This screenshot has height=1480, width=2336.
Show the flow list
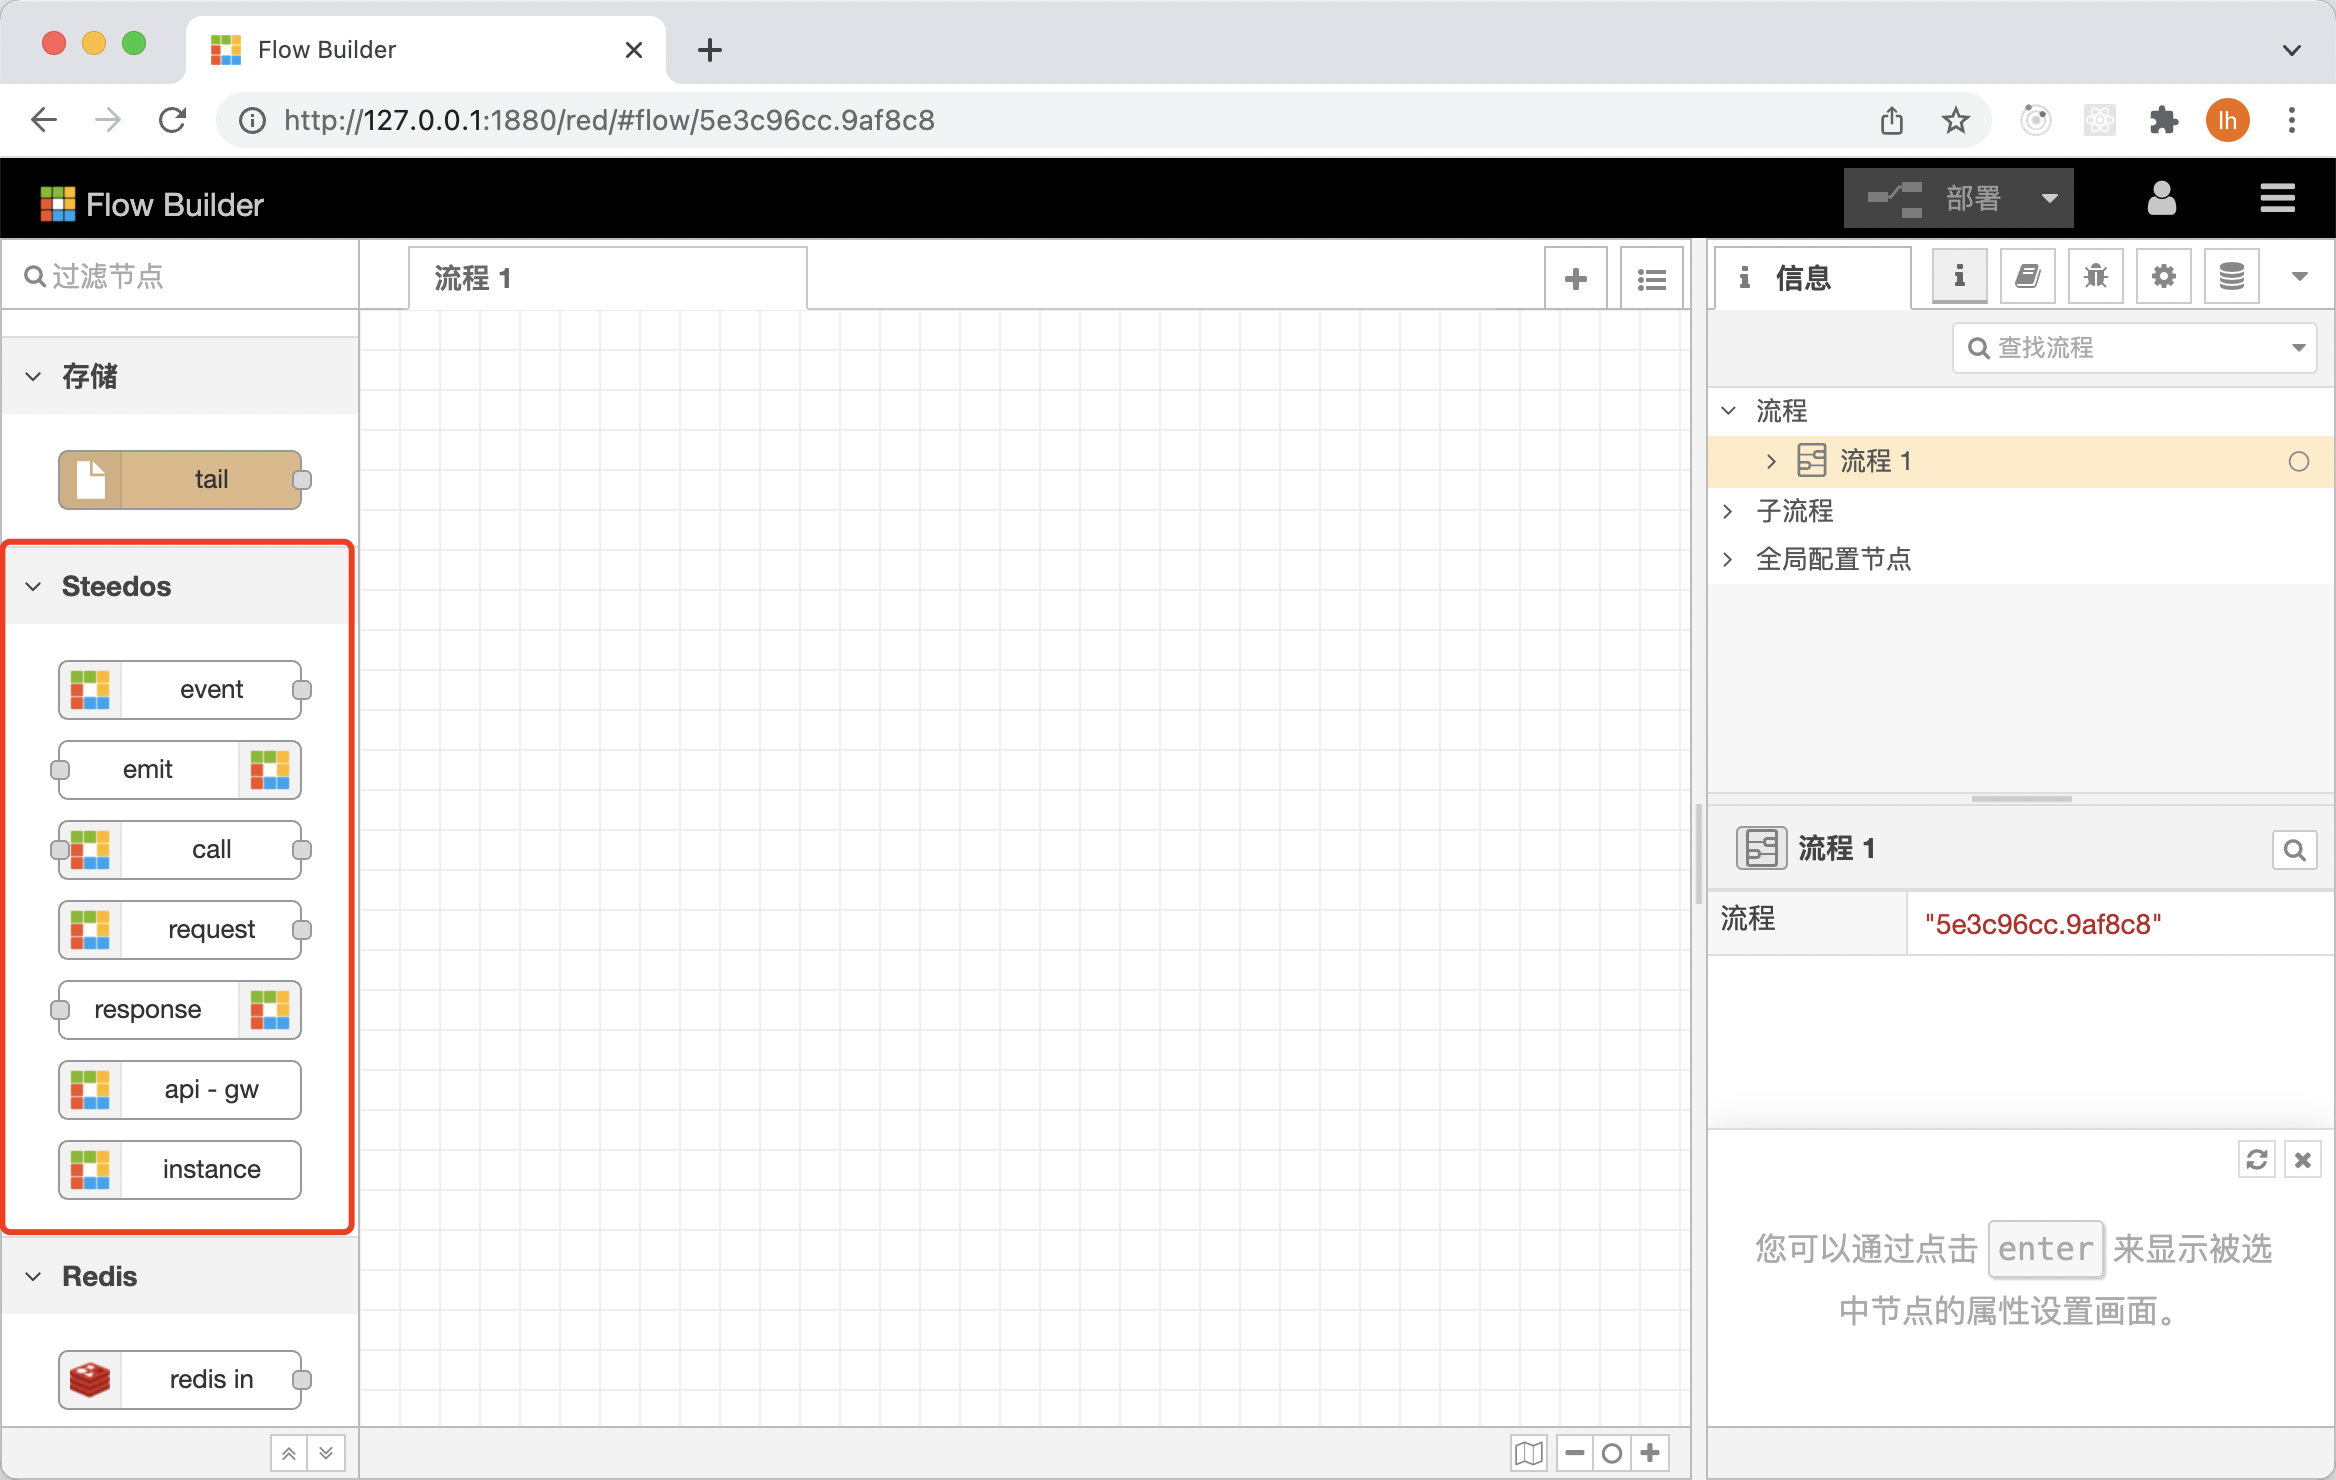point(1652,279)
